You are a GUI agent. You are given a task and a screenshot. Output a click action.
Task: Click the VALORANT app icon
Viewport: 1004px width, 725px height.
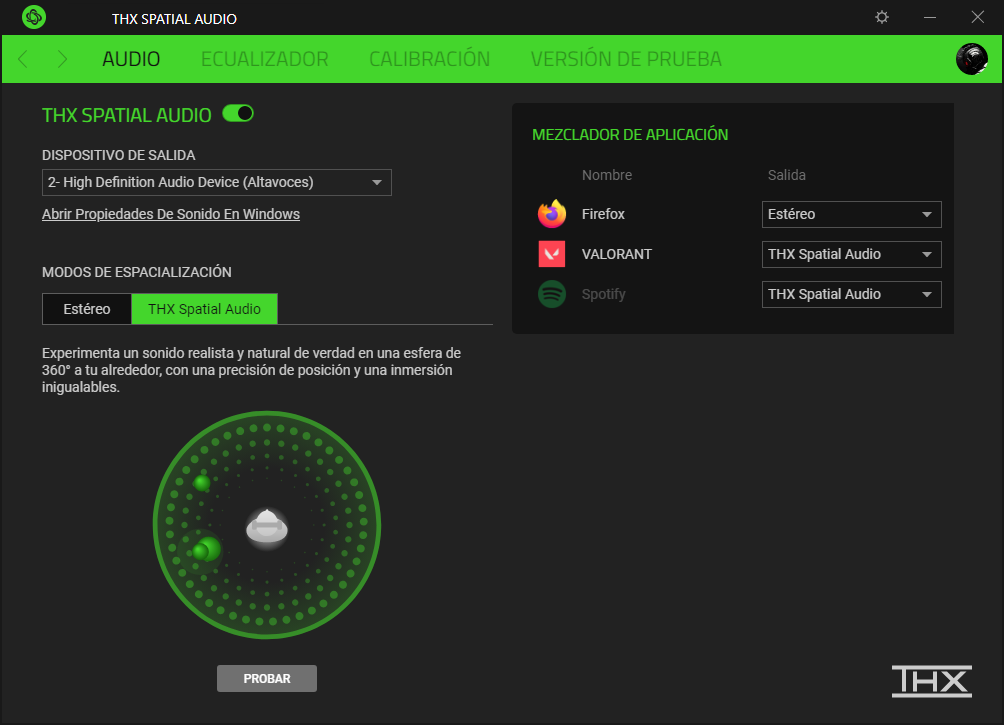point(552,254)
